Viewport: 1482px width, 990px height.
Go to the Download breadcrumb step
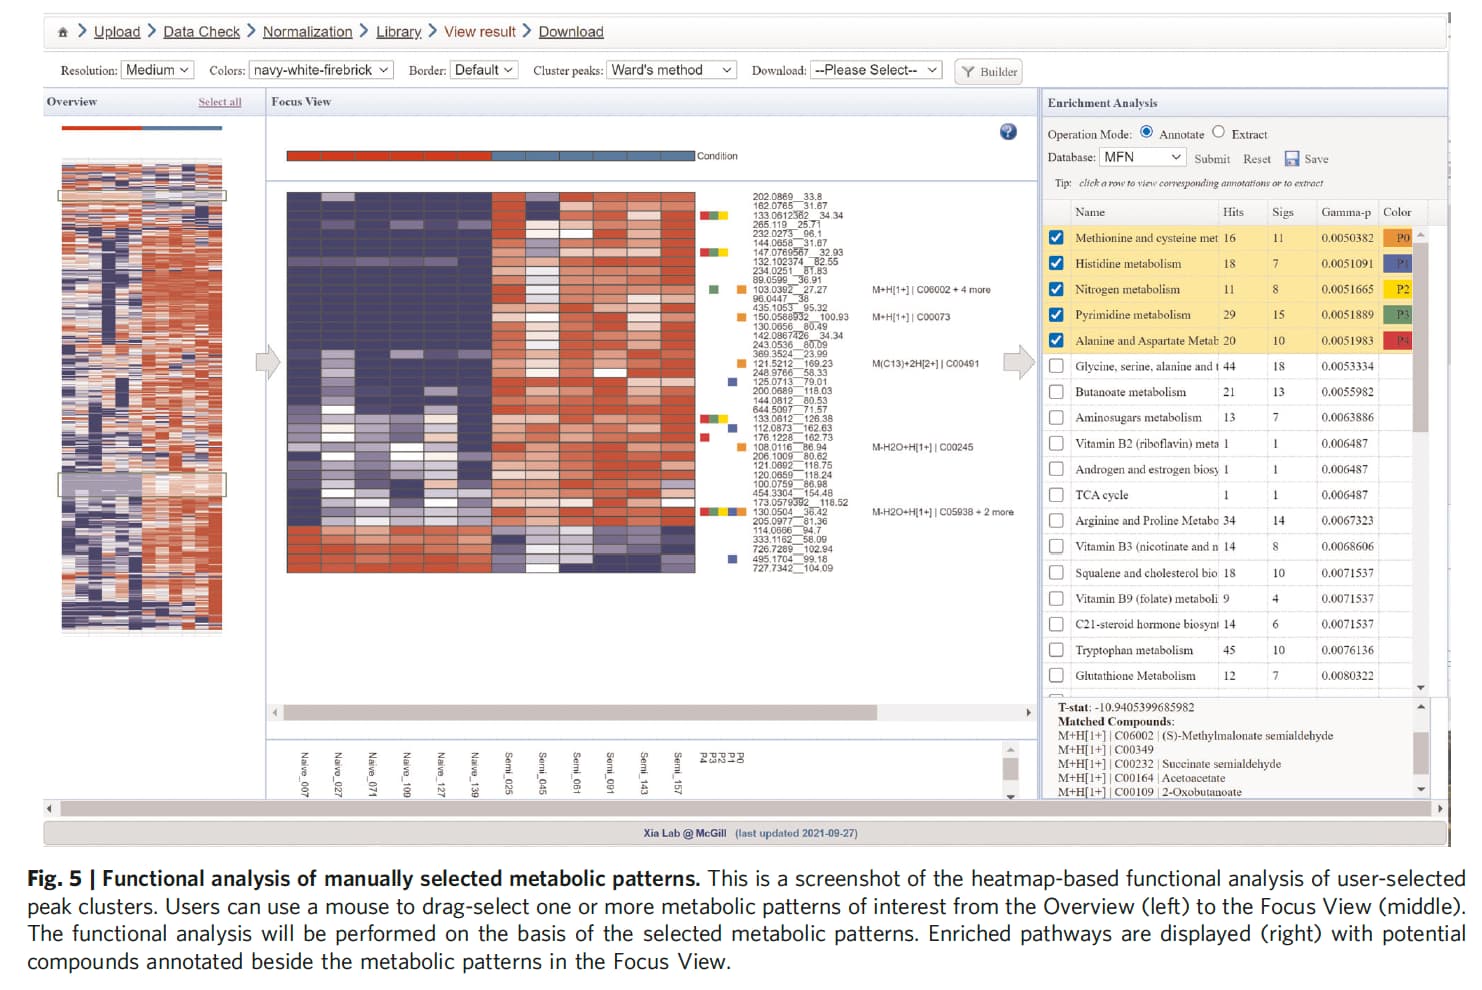(571, 32)
